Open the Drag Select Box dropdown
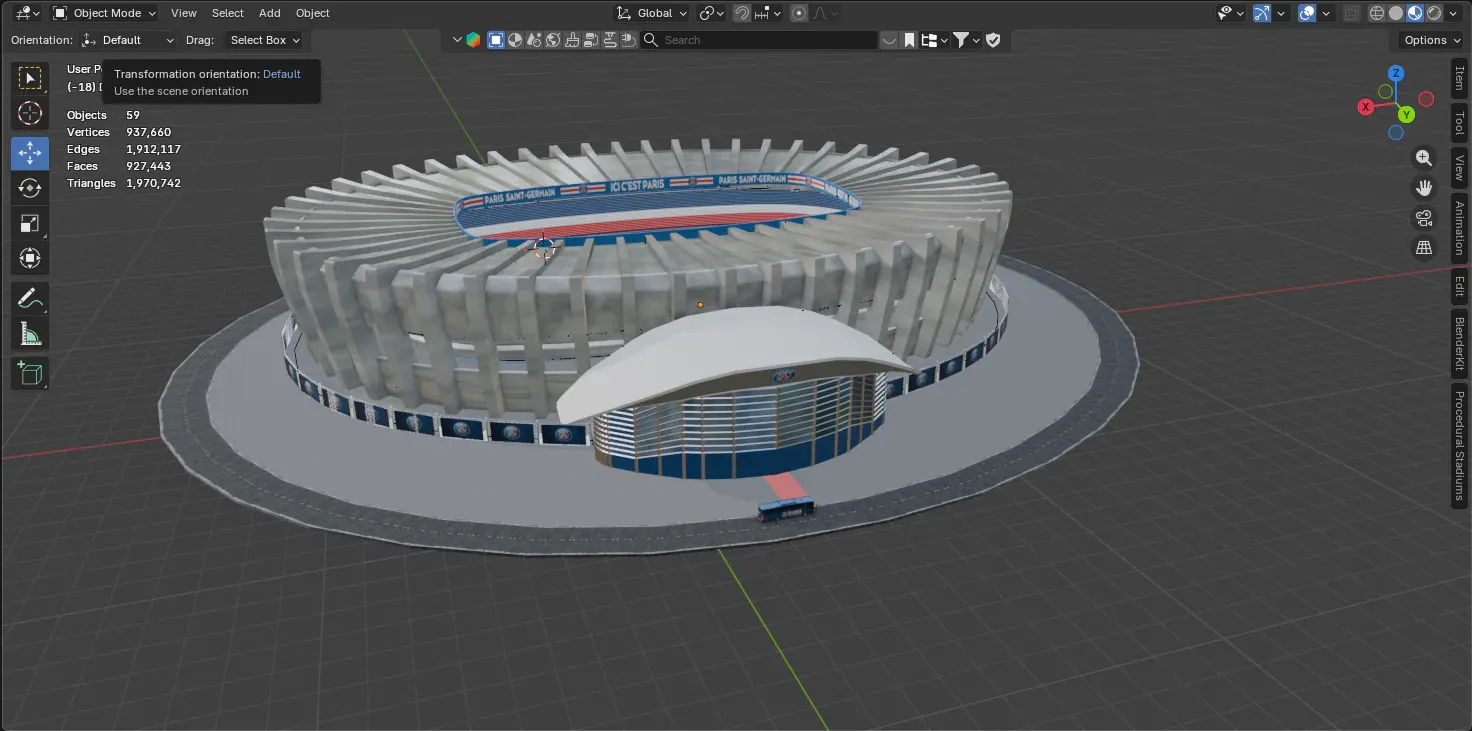 click(264, 40)
